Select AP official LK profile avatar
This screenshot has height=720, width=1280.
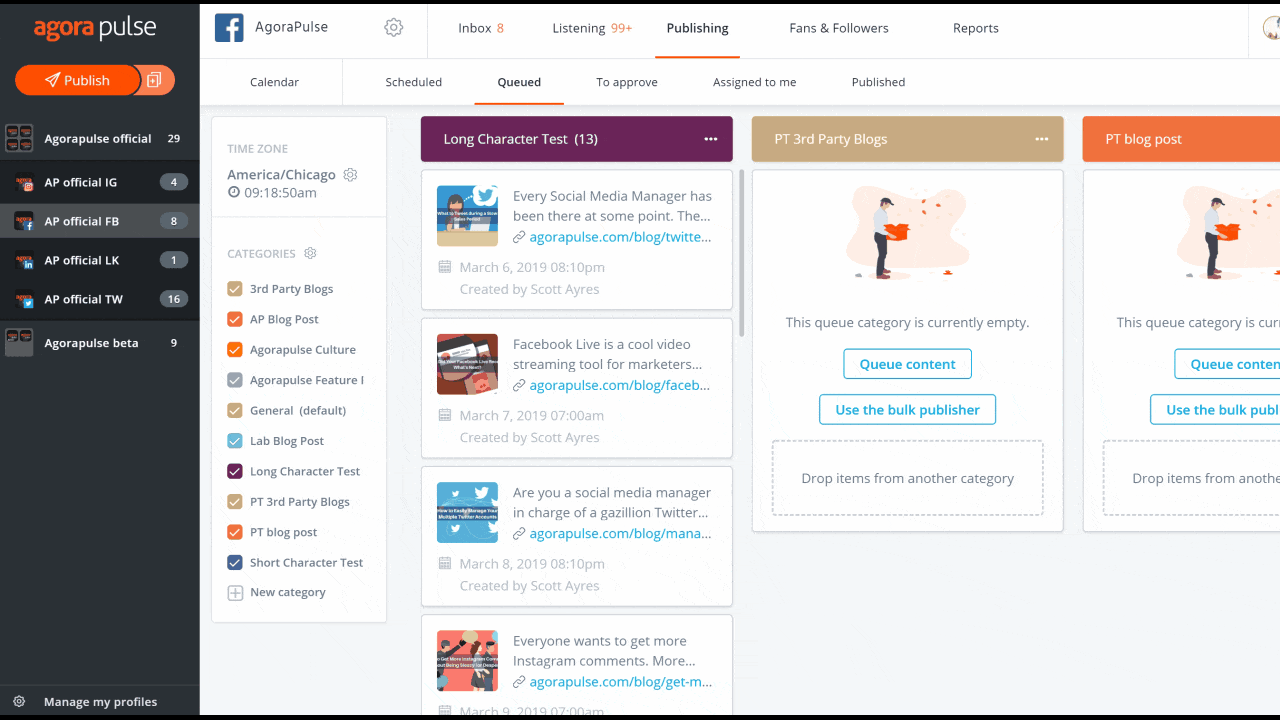24,260
